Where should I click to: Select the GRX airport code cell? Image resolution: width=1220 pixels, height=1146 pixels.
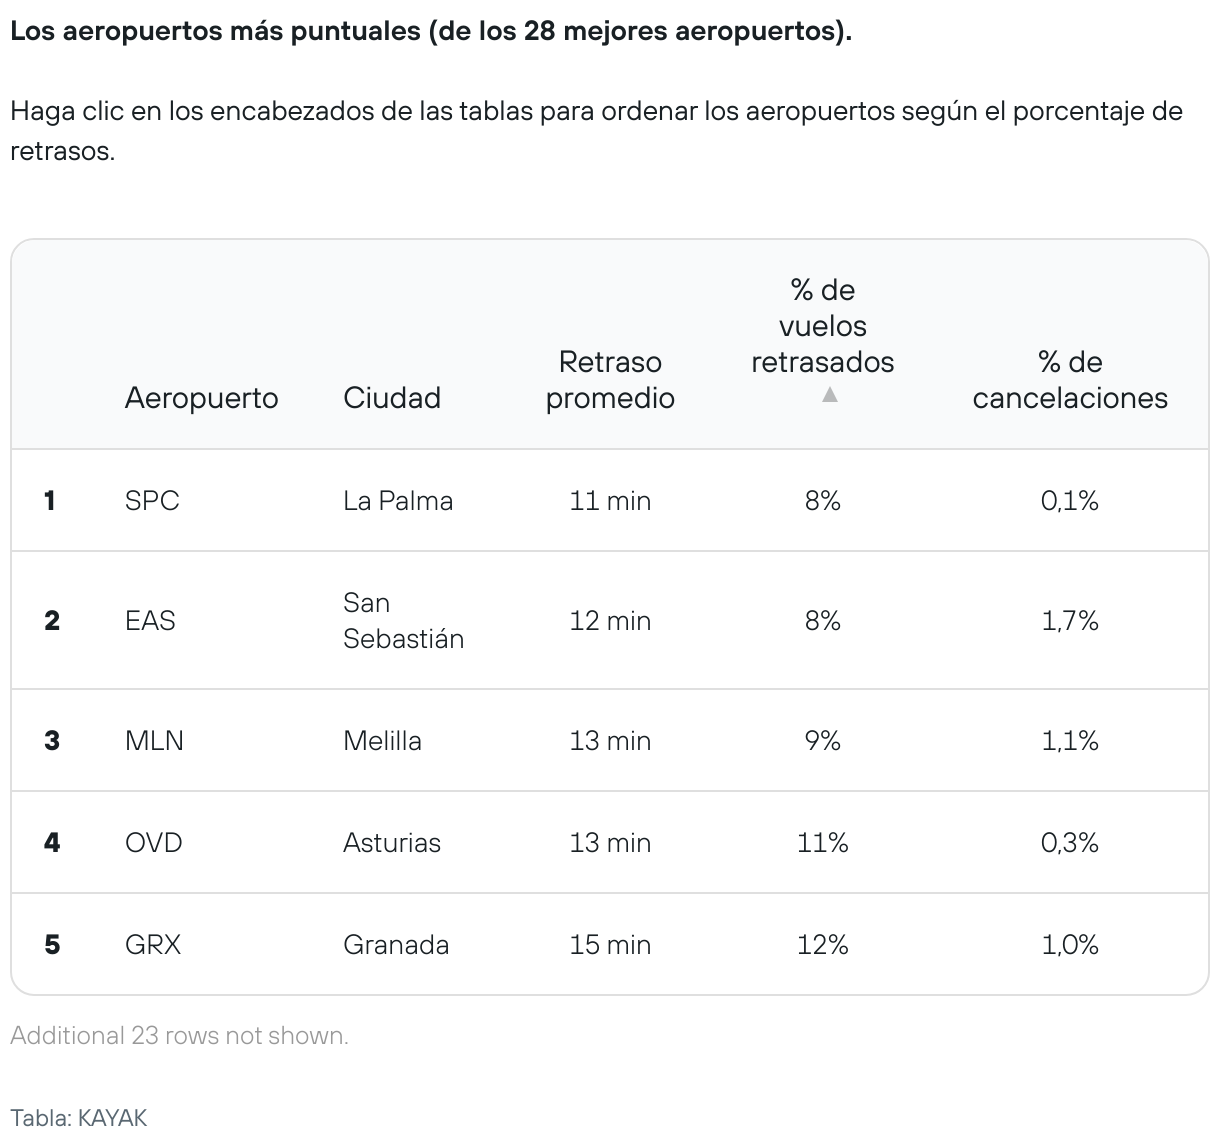[x=153, y=945]
